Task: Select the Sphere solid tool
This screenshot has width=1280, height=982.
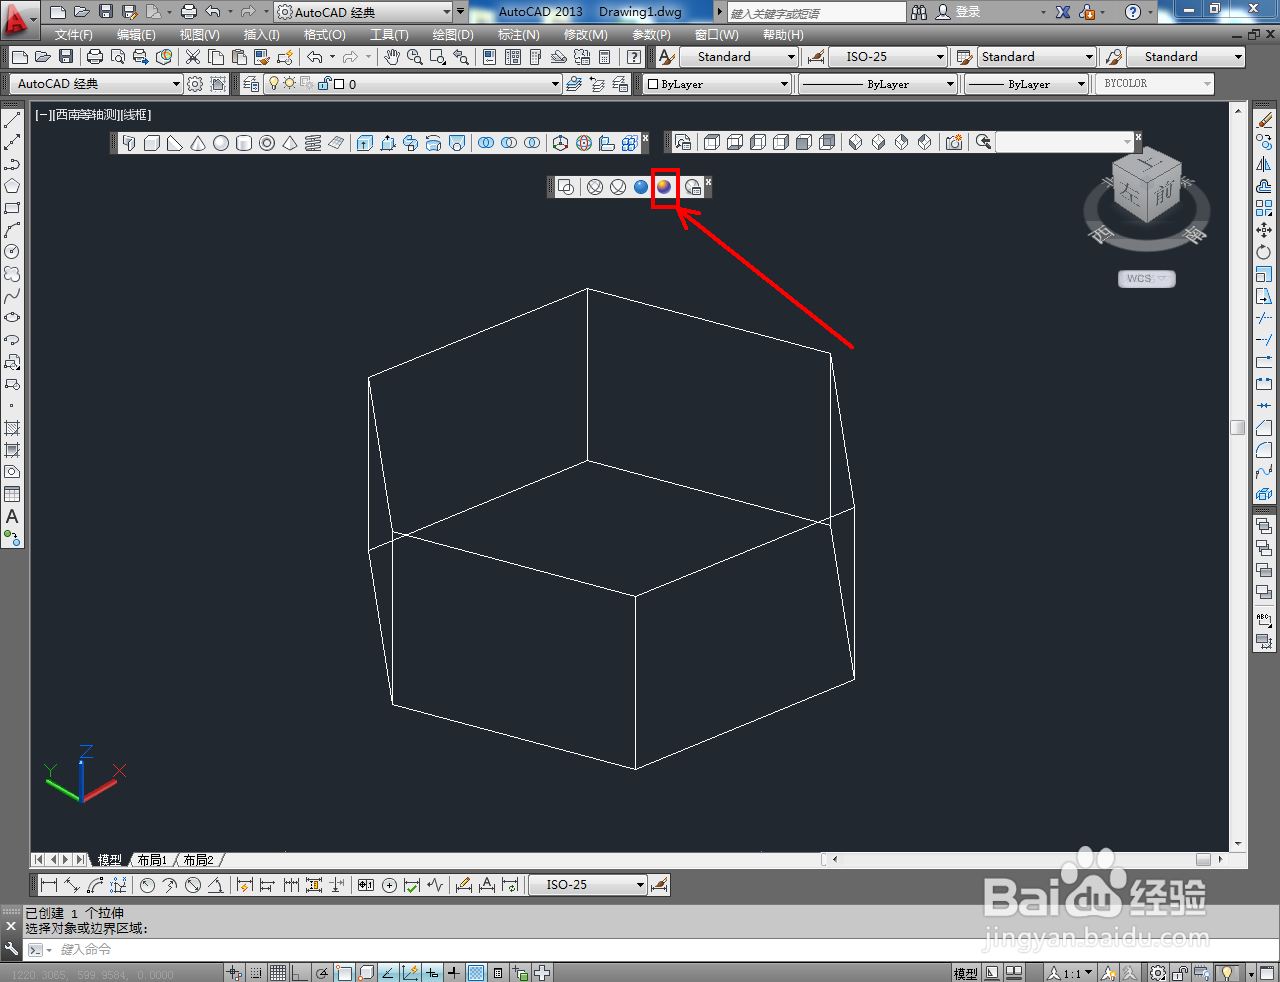Action: point(221,143)
